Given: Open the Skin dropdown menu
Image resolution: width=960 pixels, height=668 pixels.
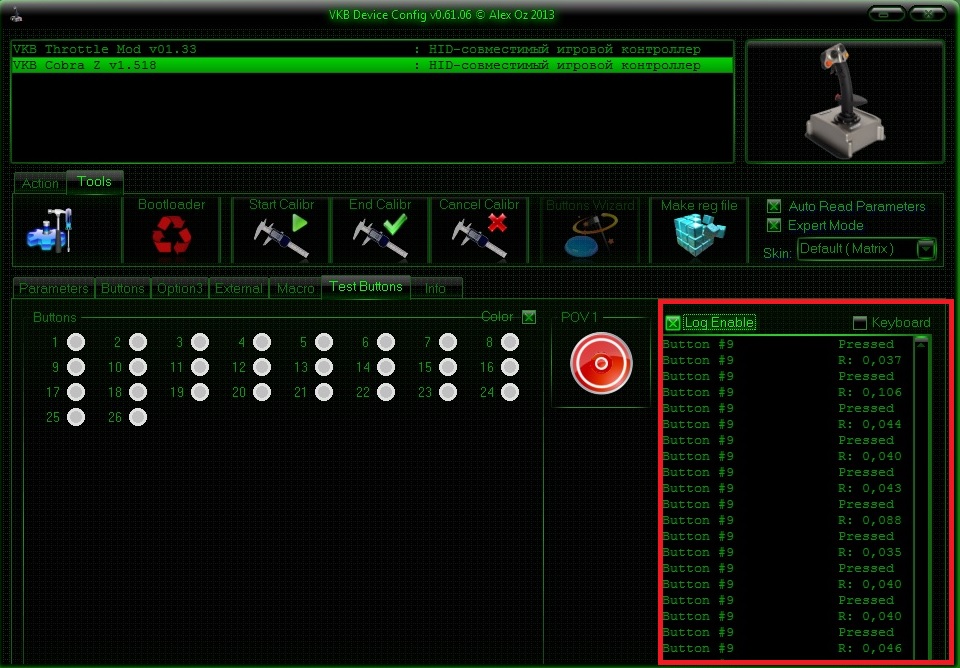Looking at the screenshot, I should tap(926, 249).
